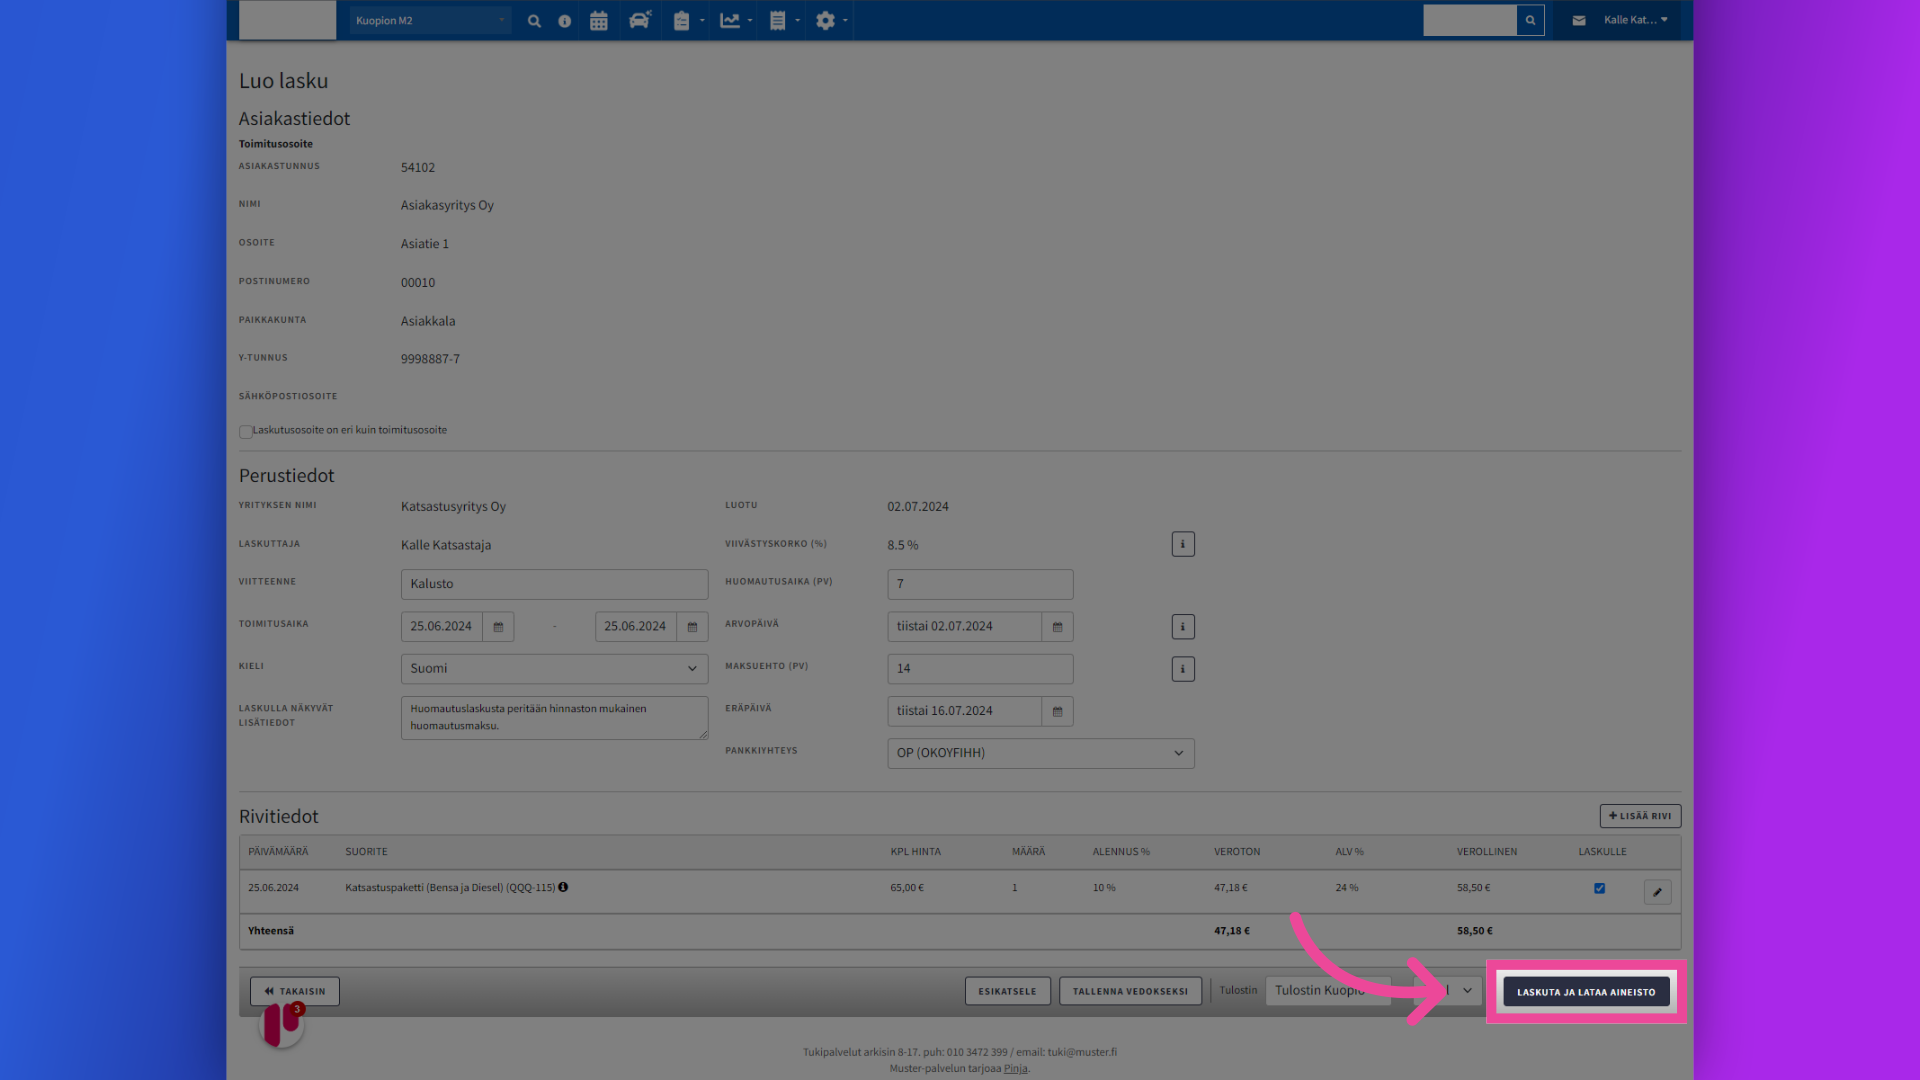The image size is (1920, 1080).
Task: Show info for Maksuehto field
Action: click(1183, 669)
